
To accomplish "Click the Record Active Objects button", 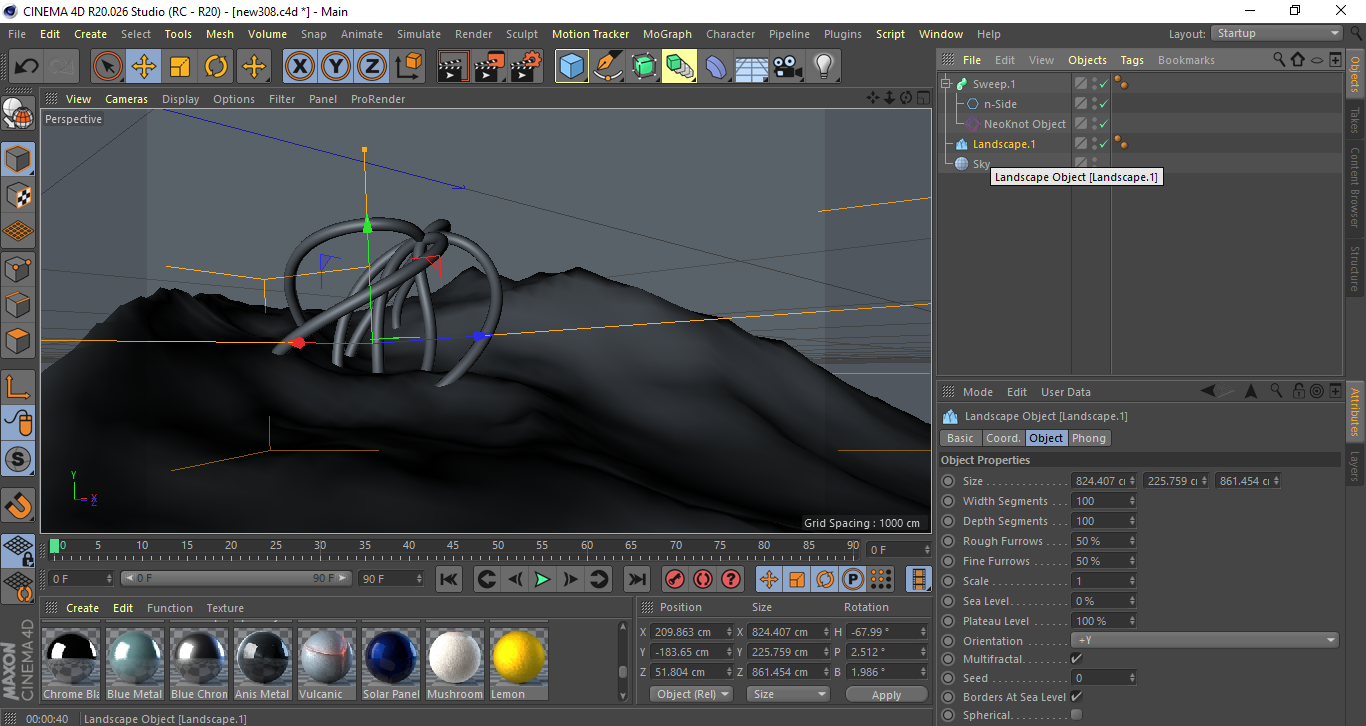I will [675, 579].
